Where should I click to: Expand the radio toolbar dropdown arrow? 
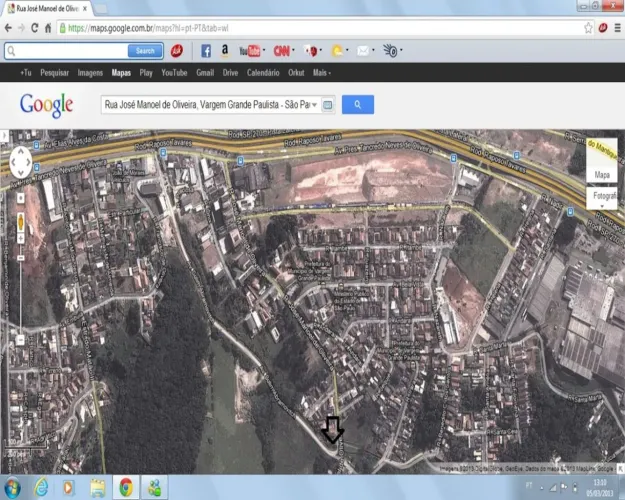coord(401,50)
